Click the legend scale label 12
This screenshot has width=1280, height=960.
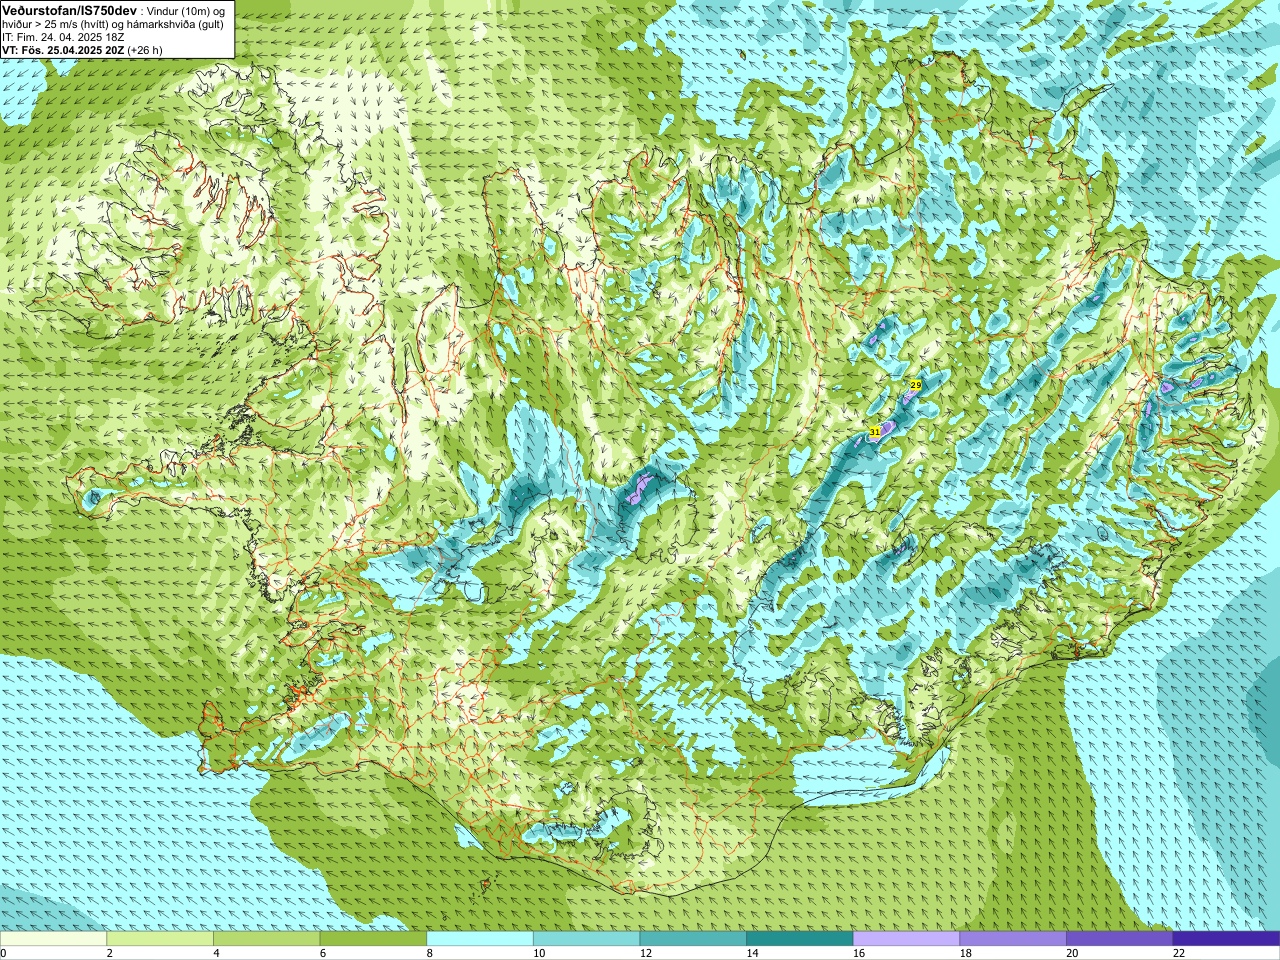646,953
